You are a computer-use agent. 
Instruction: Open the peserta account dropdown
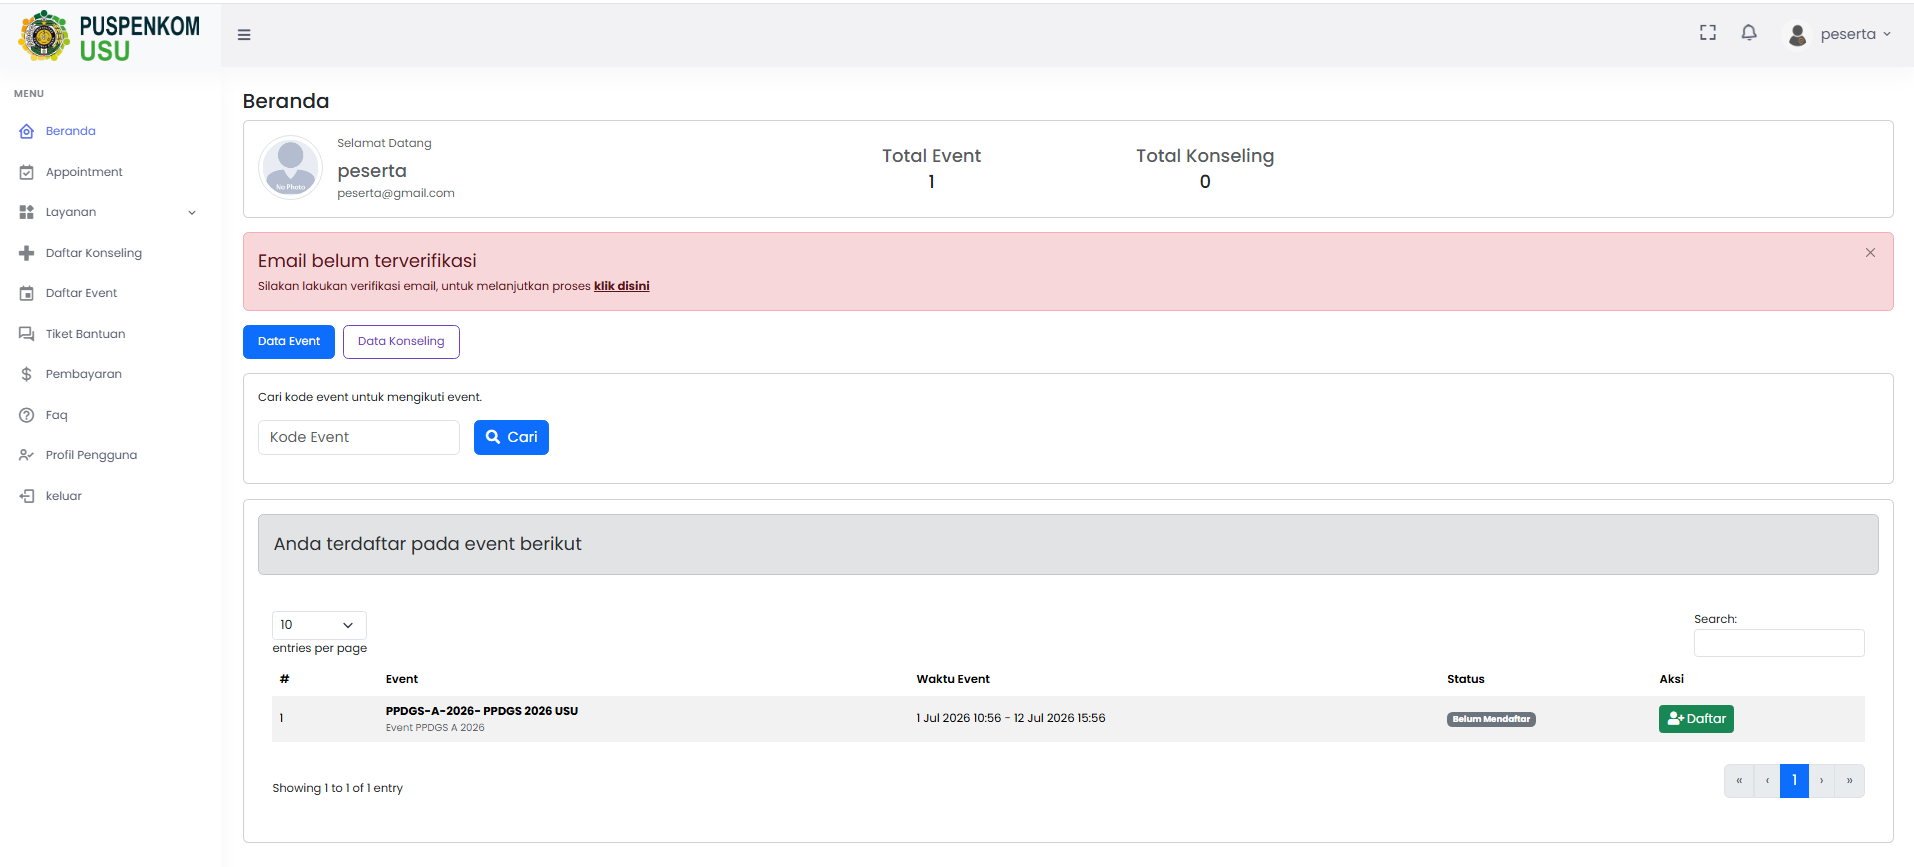pos(1841,34)
